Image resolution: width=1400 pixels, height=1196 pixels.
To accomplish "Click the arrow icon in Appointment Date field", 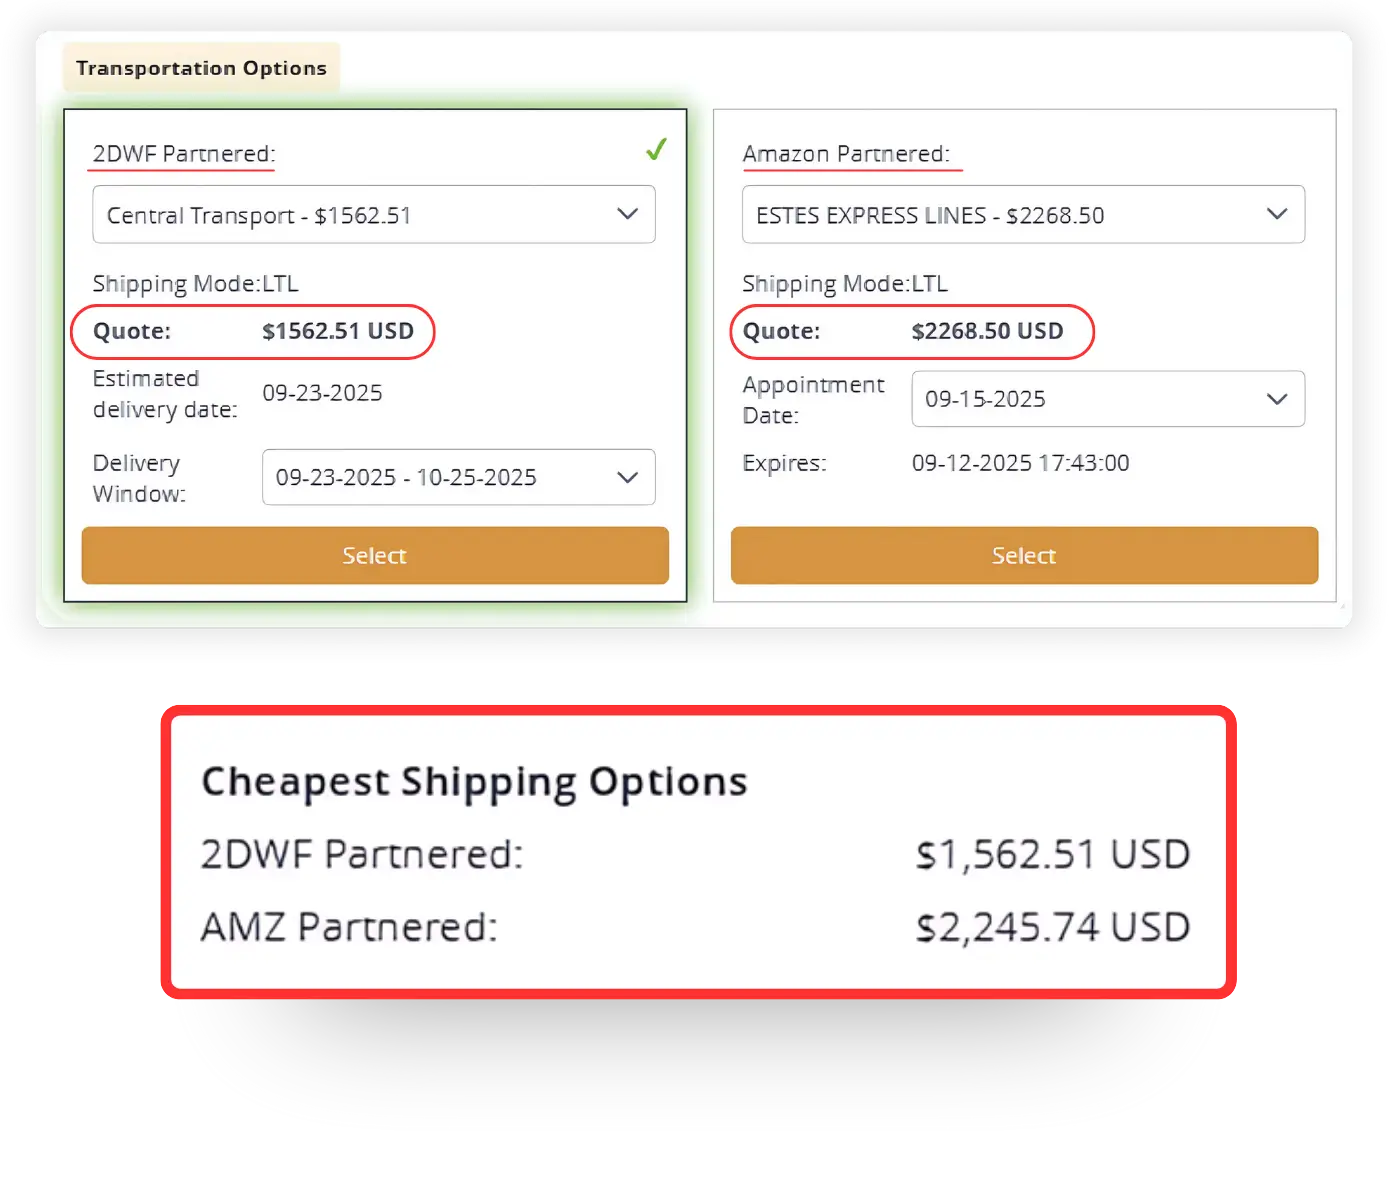I will (1276, 399).
